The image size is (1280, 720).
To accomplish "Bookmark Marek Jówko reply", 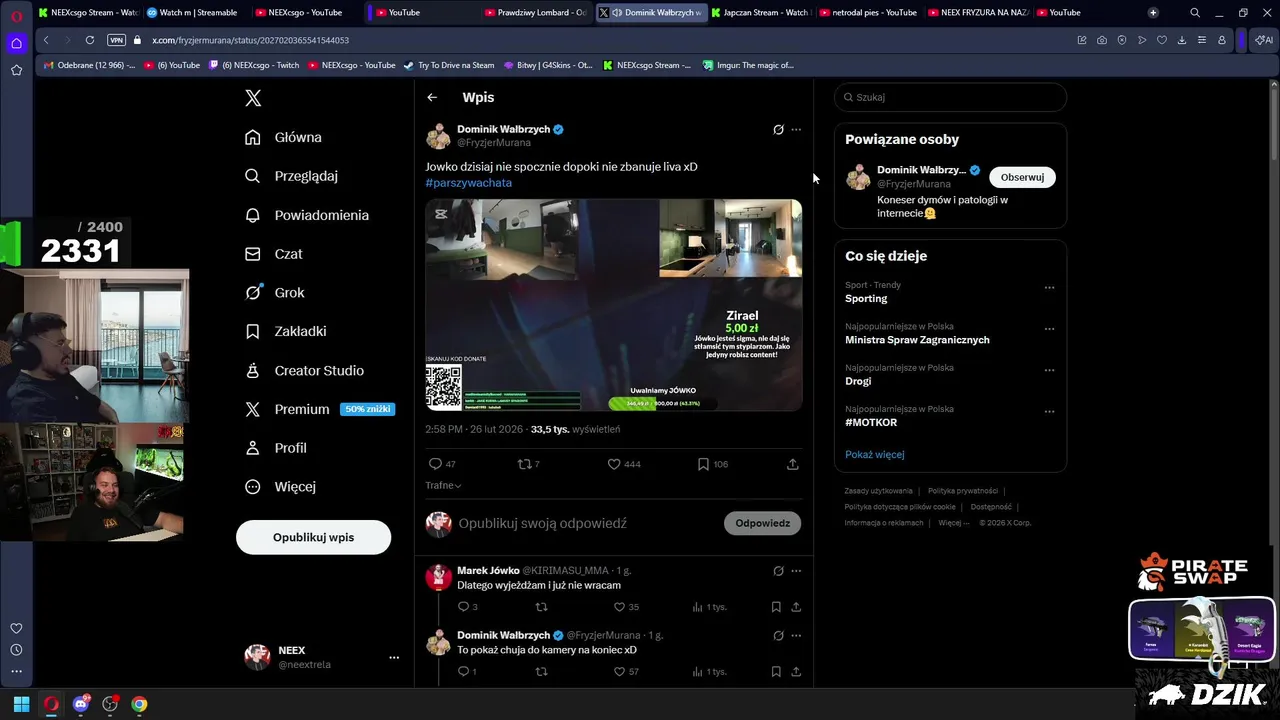I will pyautogui.click(x=776, y=607).
